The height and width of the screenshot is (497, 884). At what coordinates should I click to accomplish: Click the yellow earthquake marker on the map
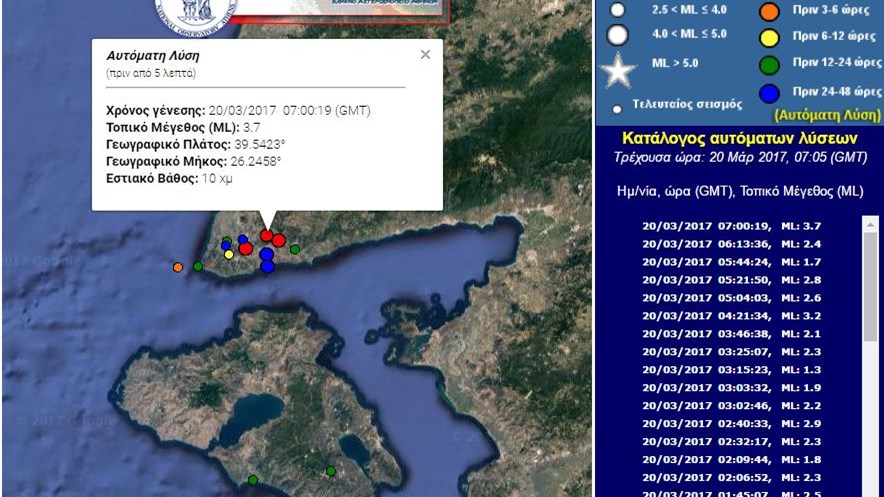[x=229, y=255]
